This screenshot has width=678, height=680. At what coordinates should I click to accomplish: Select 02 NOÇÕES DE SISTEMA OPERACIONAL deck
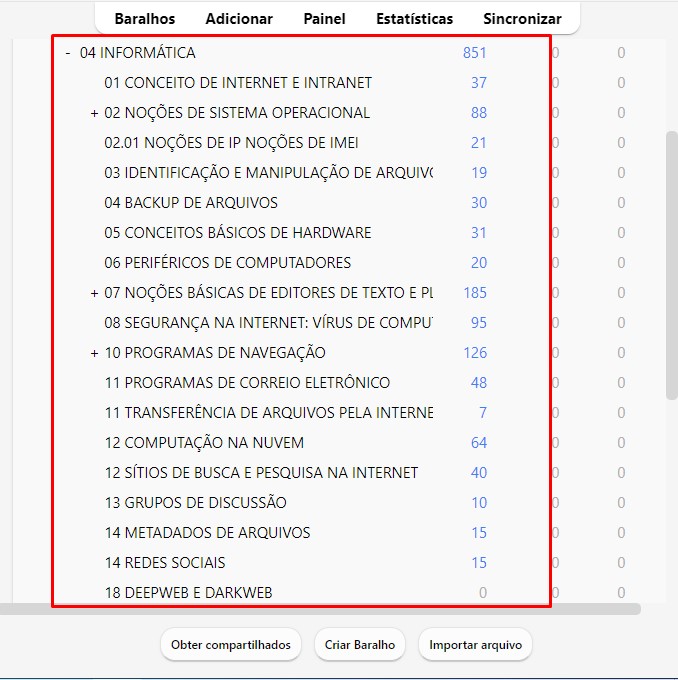pos(237,113)
